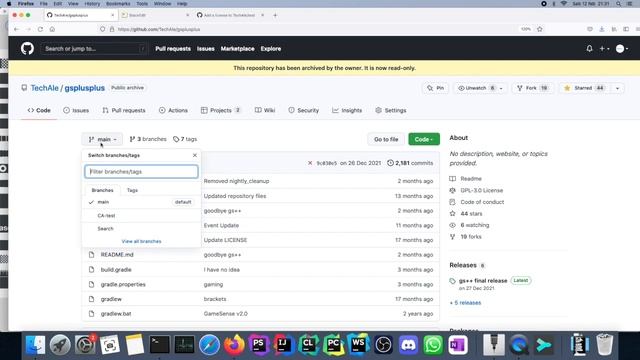Open notifications bell icon
This screenshot has height=360, width=640.
coord(589,49)
